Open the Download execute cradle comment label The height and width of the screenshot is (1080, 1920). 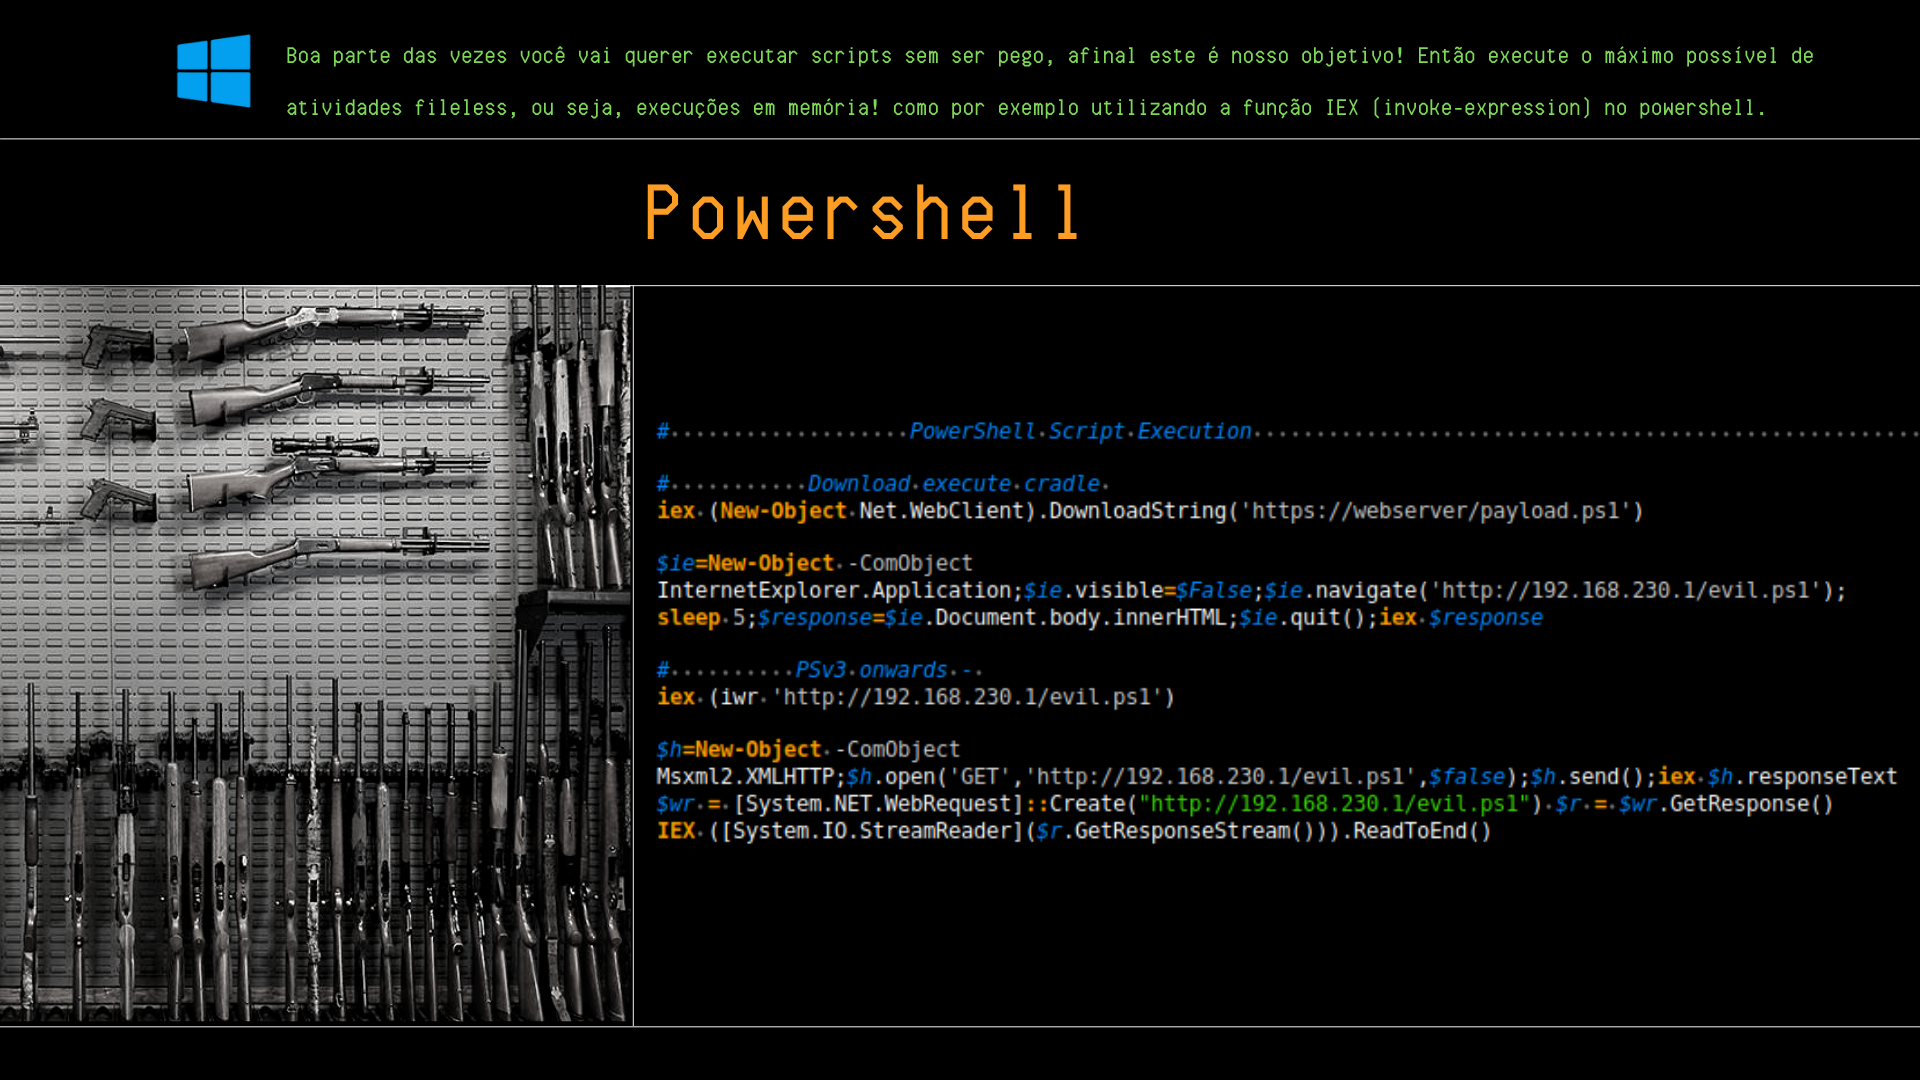pyautogui.click(x=954, y=483)
